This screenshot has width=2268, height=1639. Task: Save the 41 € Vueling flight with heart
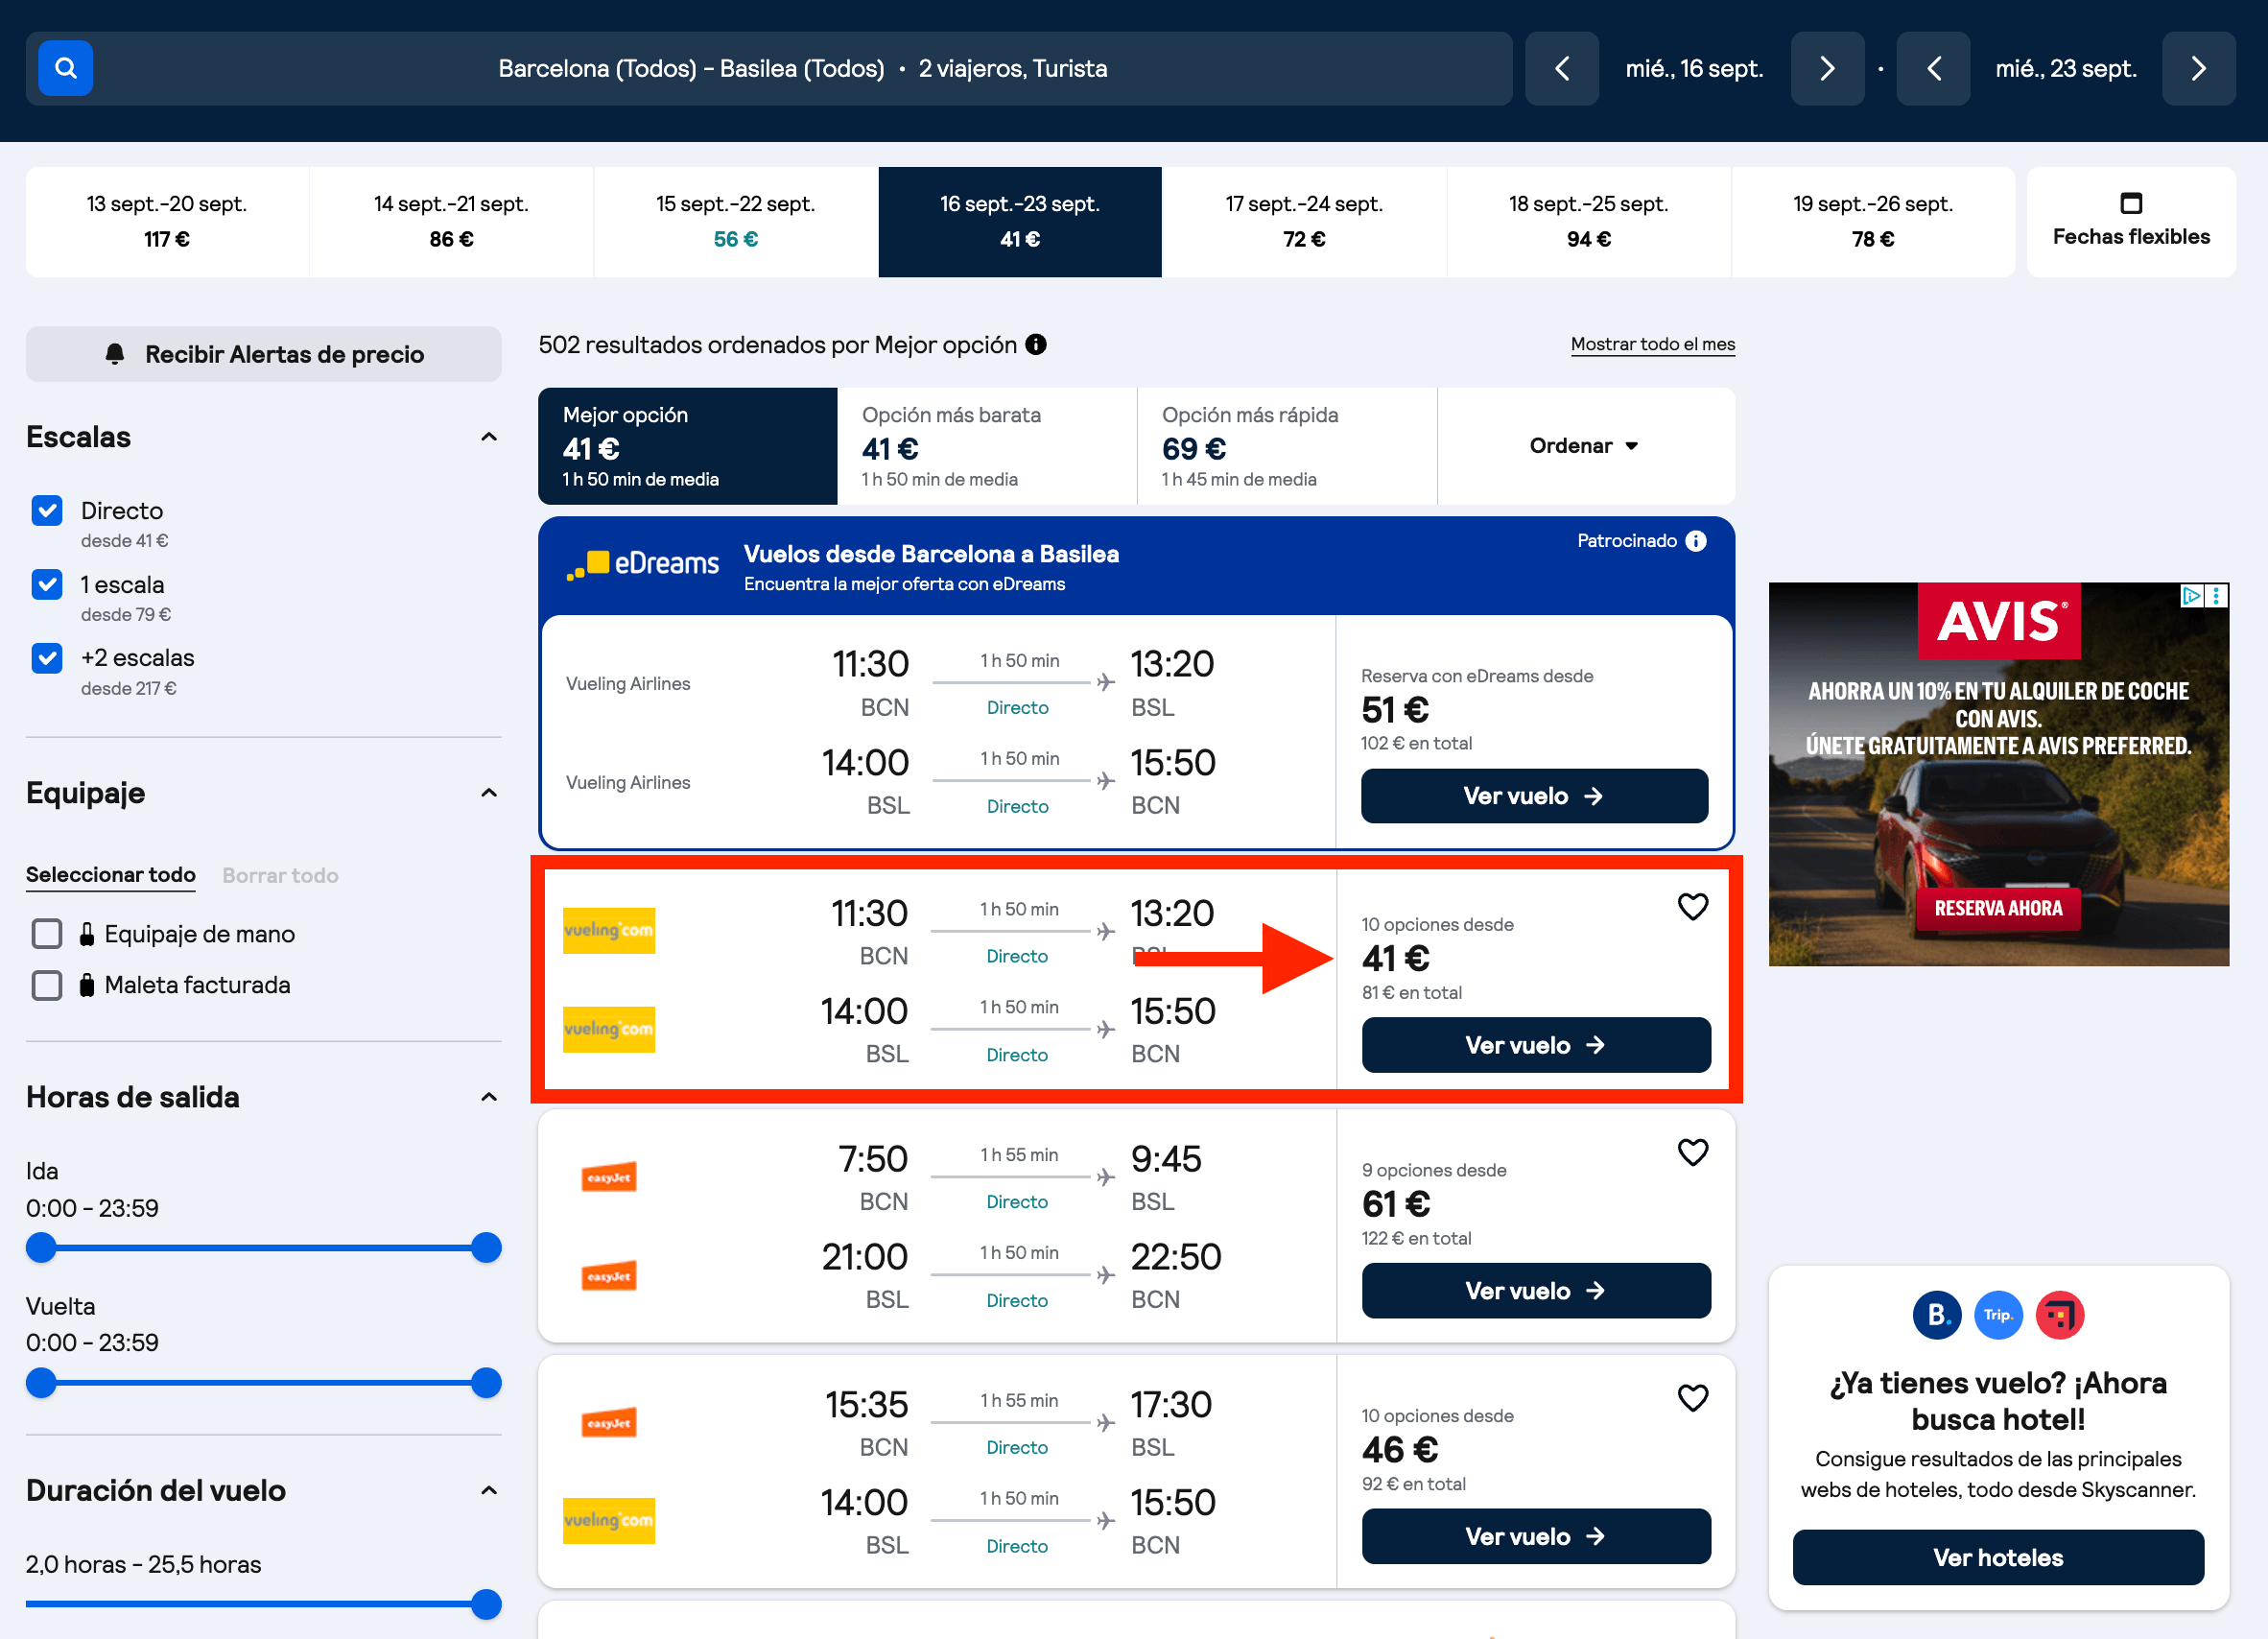1692,906
